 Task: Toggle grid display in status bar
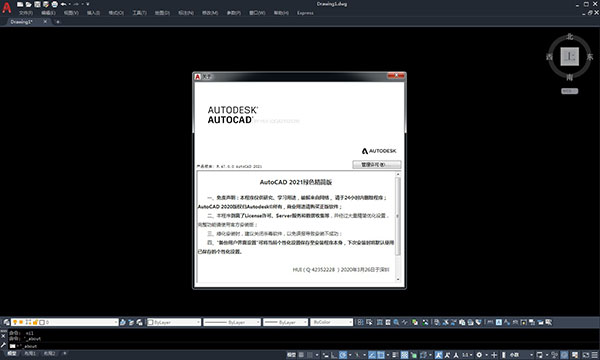(x=301, y=355)
